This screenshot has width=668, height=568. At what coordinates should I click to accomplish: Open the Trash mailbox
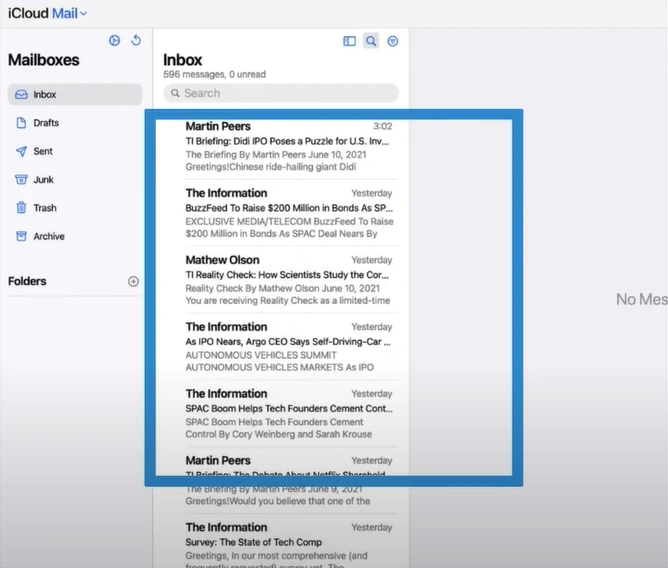pyautogui.click(x=75, y=208)
